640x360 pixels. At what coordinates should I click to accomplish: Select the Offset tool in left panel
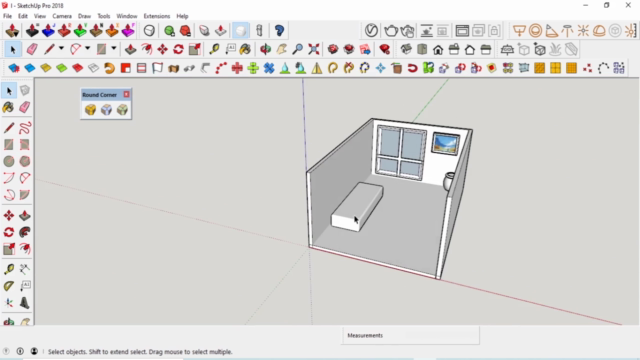coord(25,249)
